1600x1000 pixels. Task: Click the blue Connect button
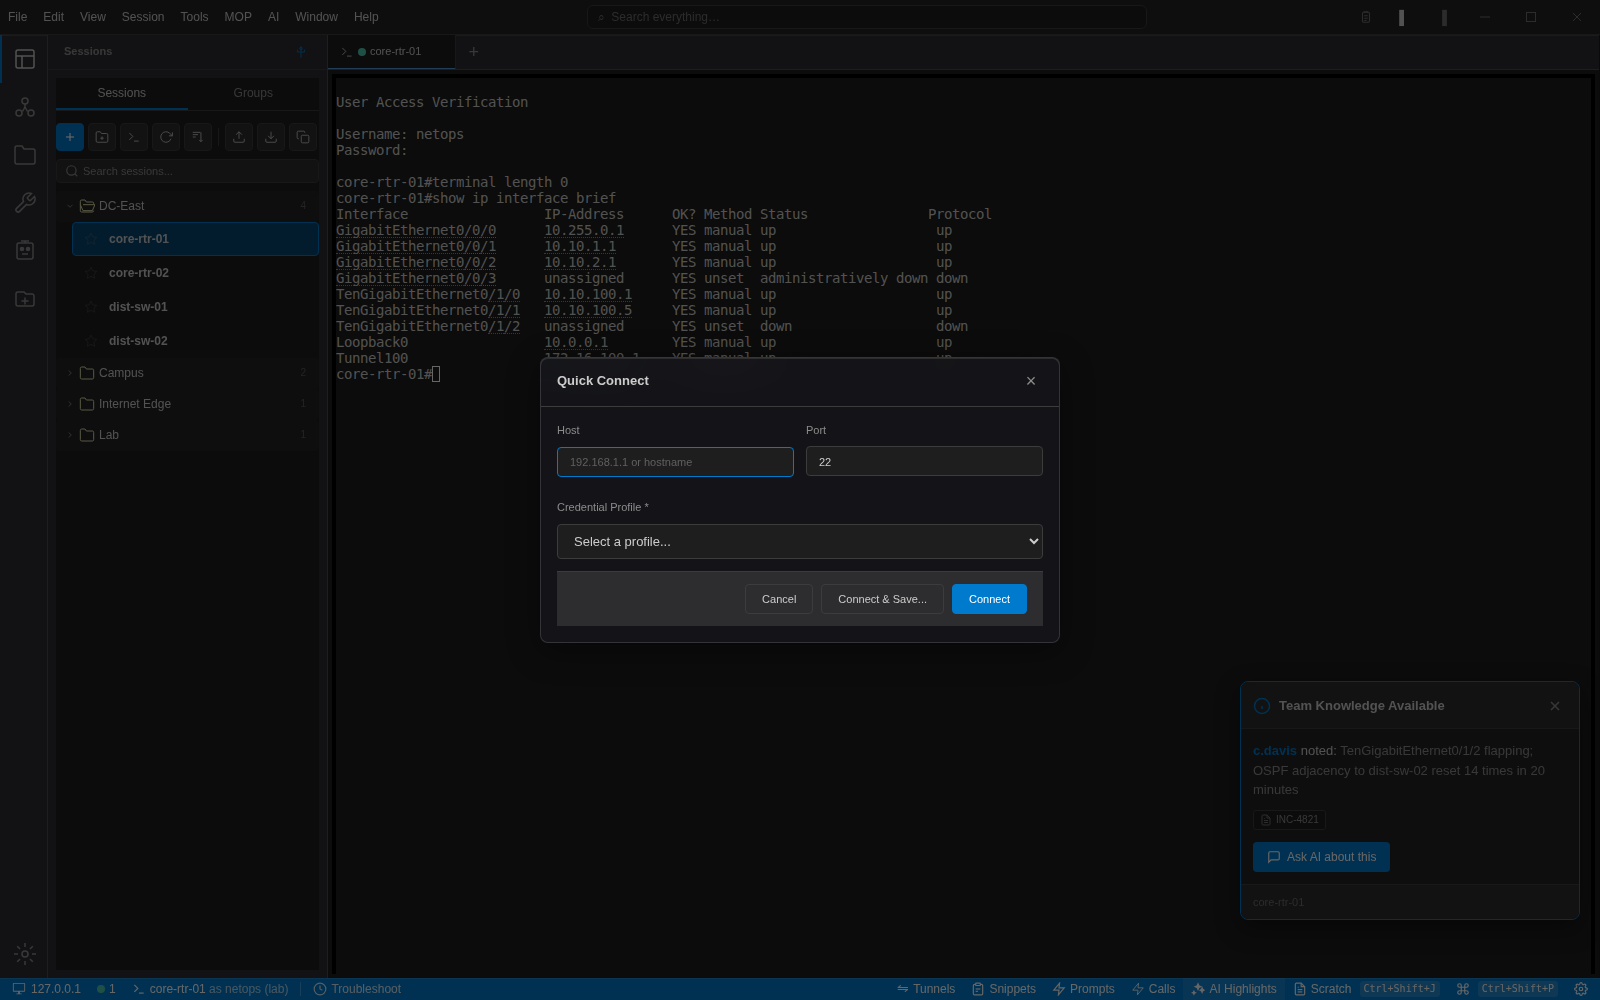pos(989,599)
